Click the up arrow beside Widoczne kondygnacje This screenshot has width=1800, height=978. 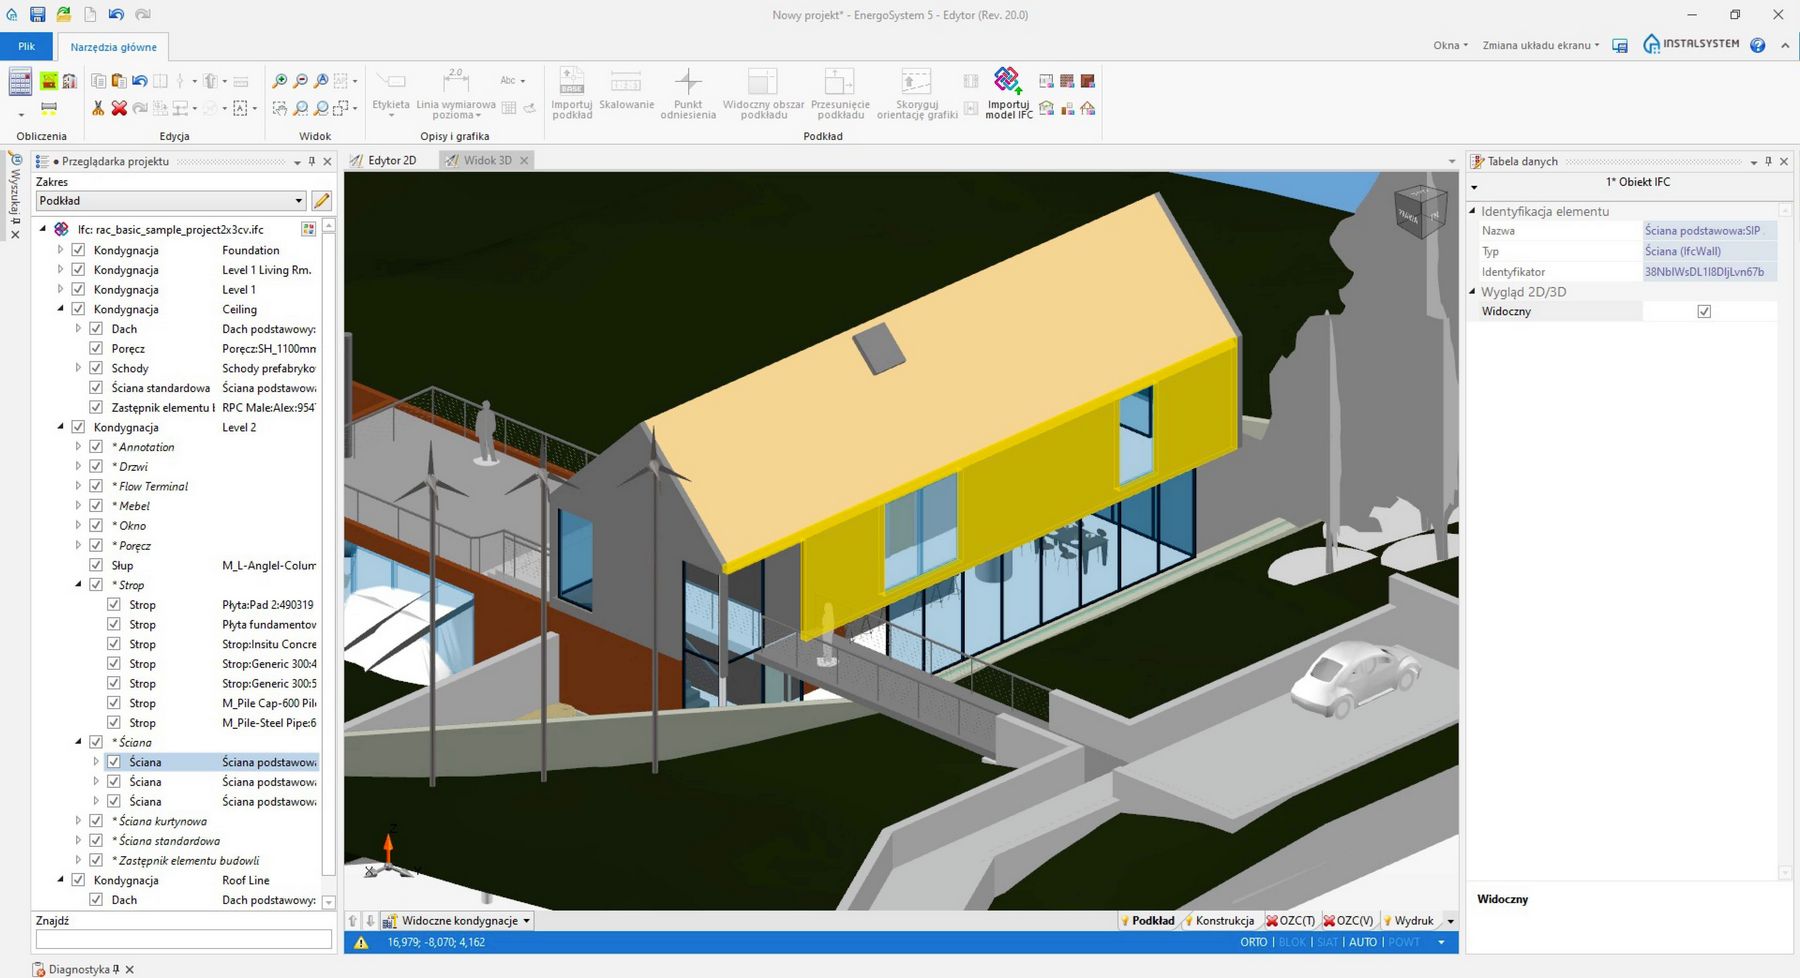(353, 921)
